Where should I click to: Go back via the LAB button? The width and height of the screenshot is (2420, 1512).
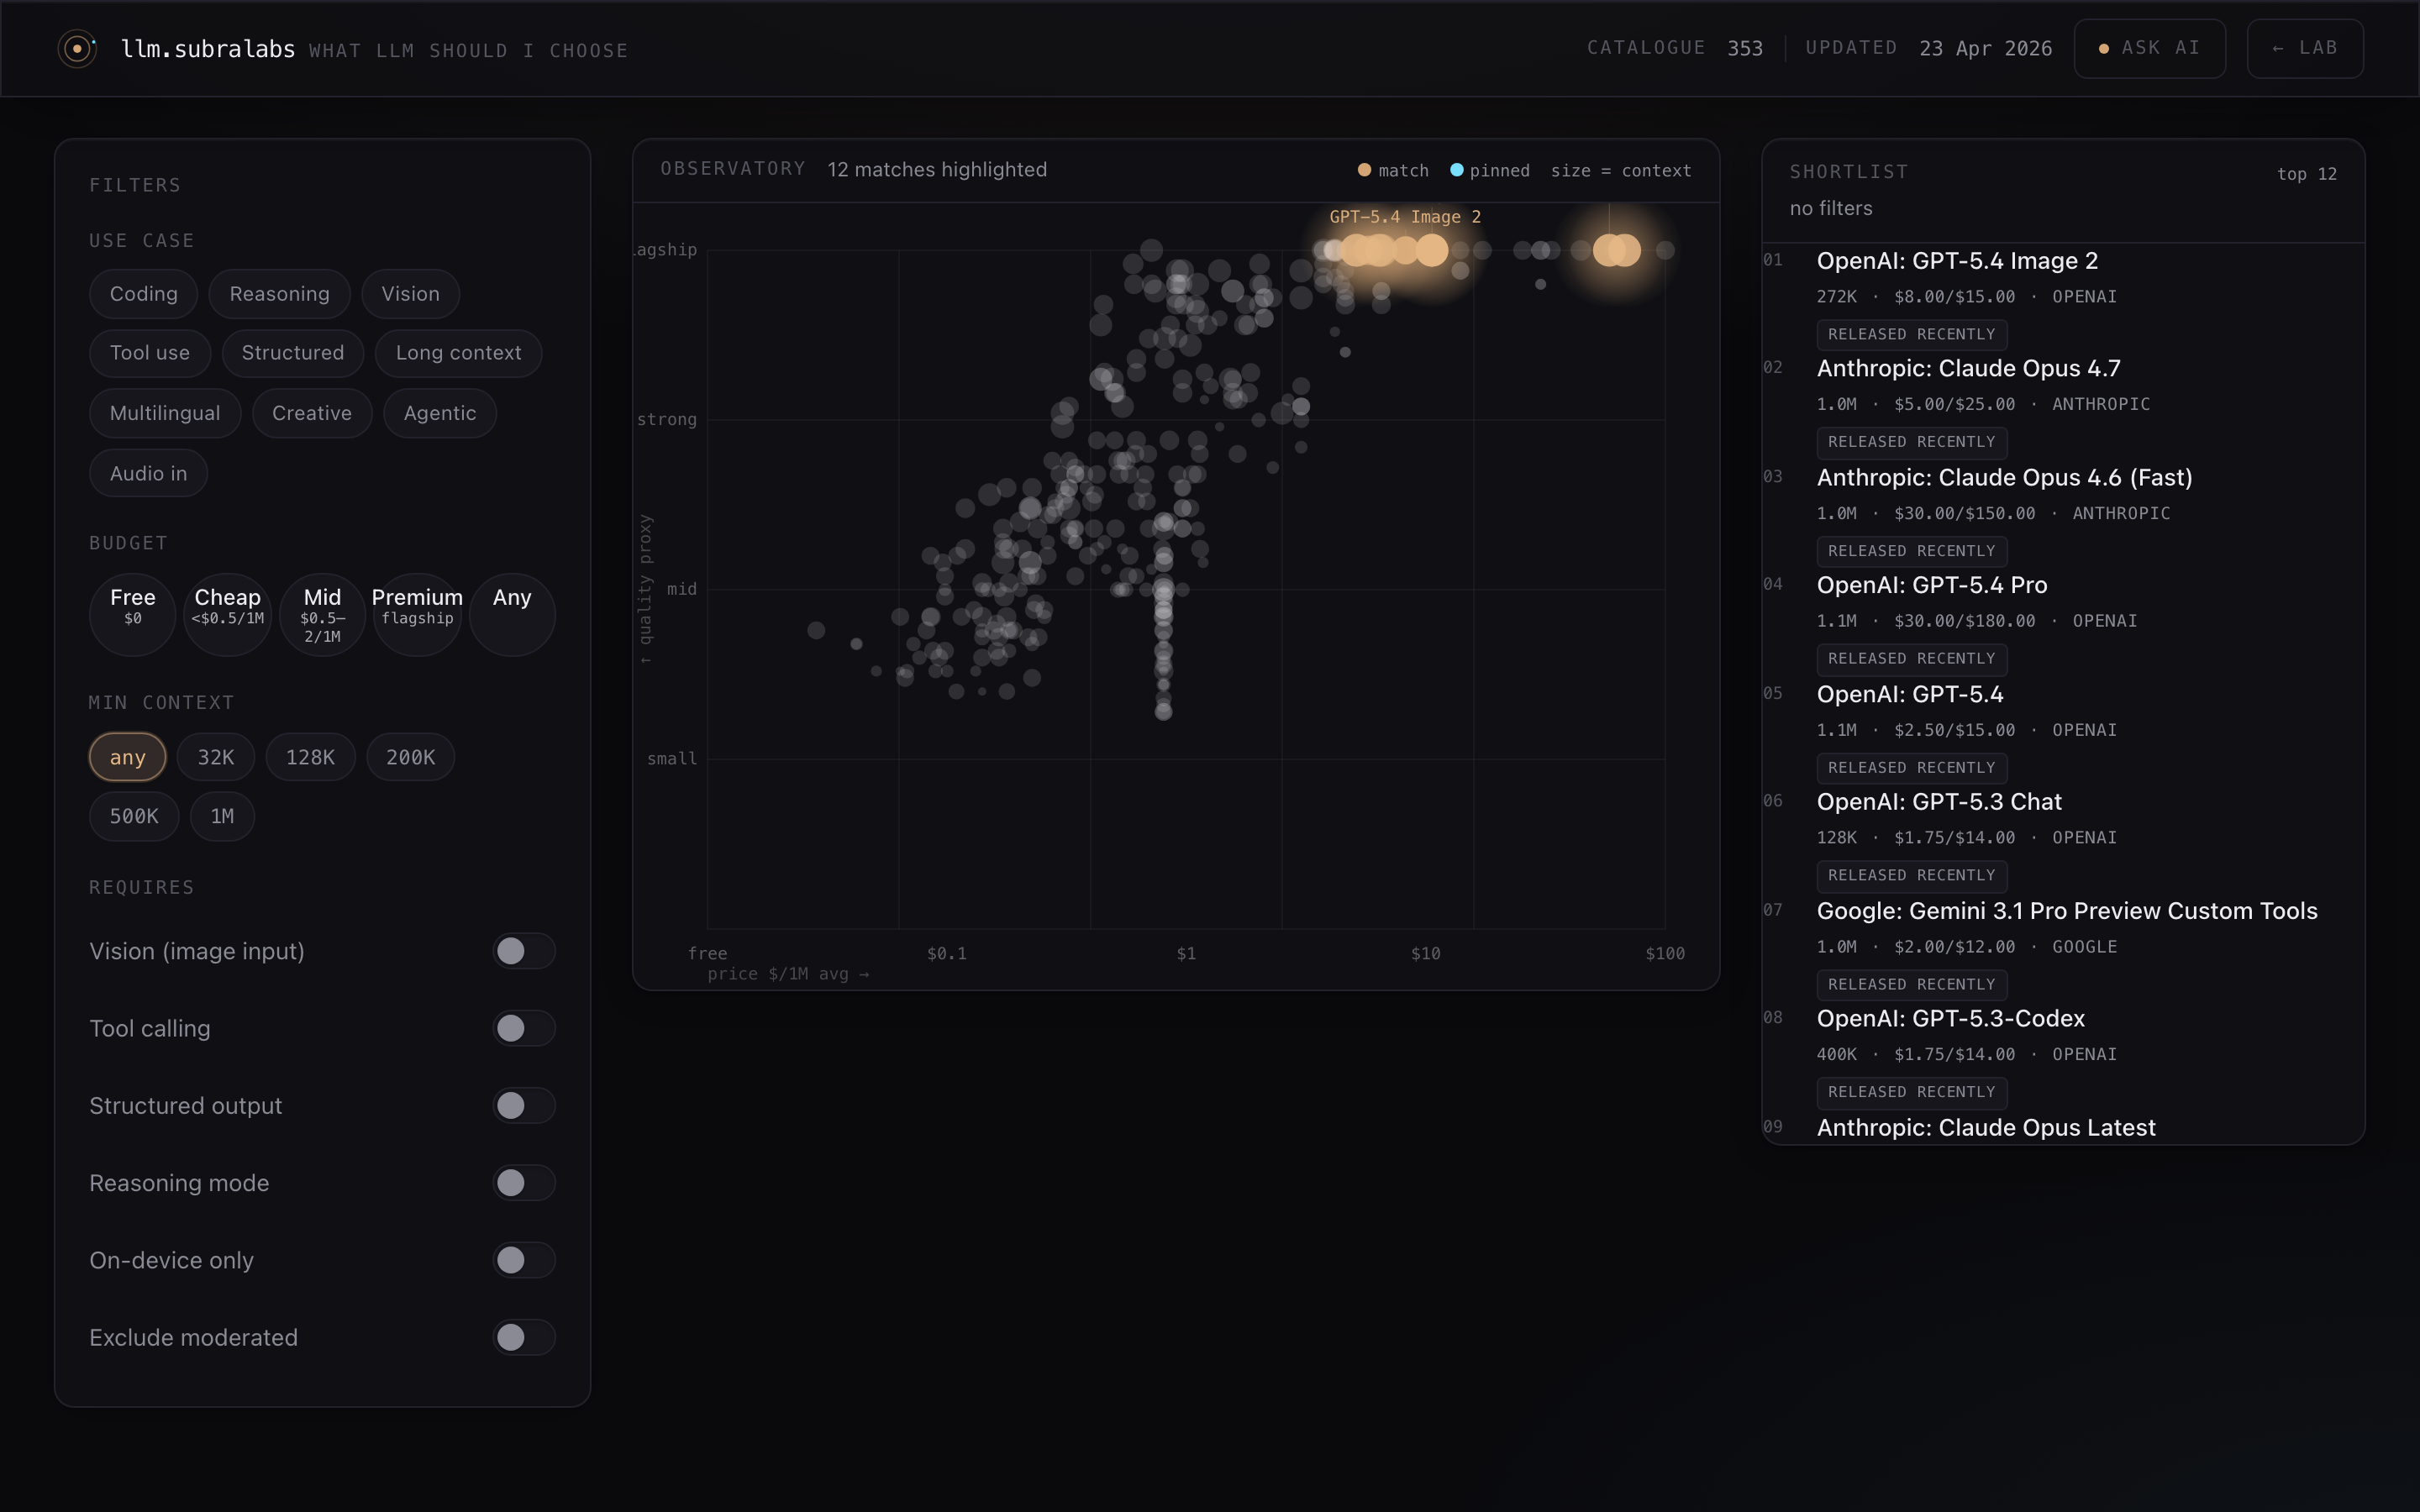click(2304, 48)
